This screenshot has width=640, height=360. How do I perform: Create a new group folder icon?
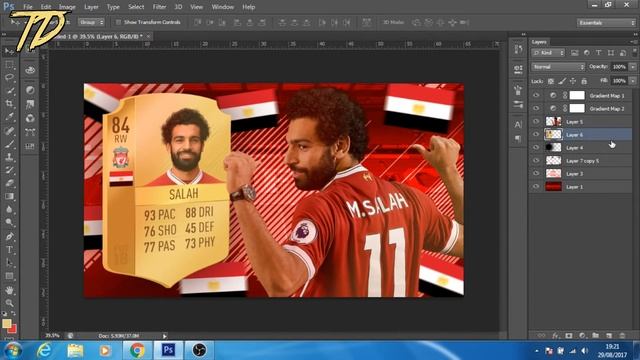(596, 336)
